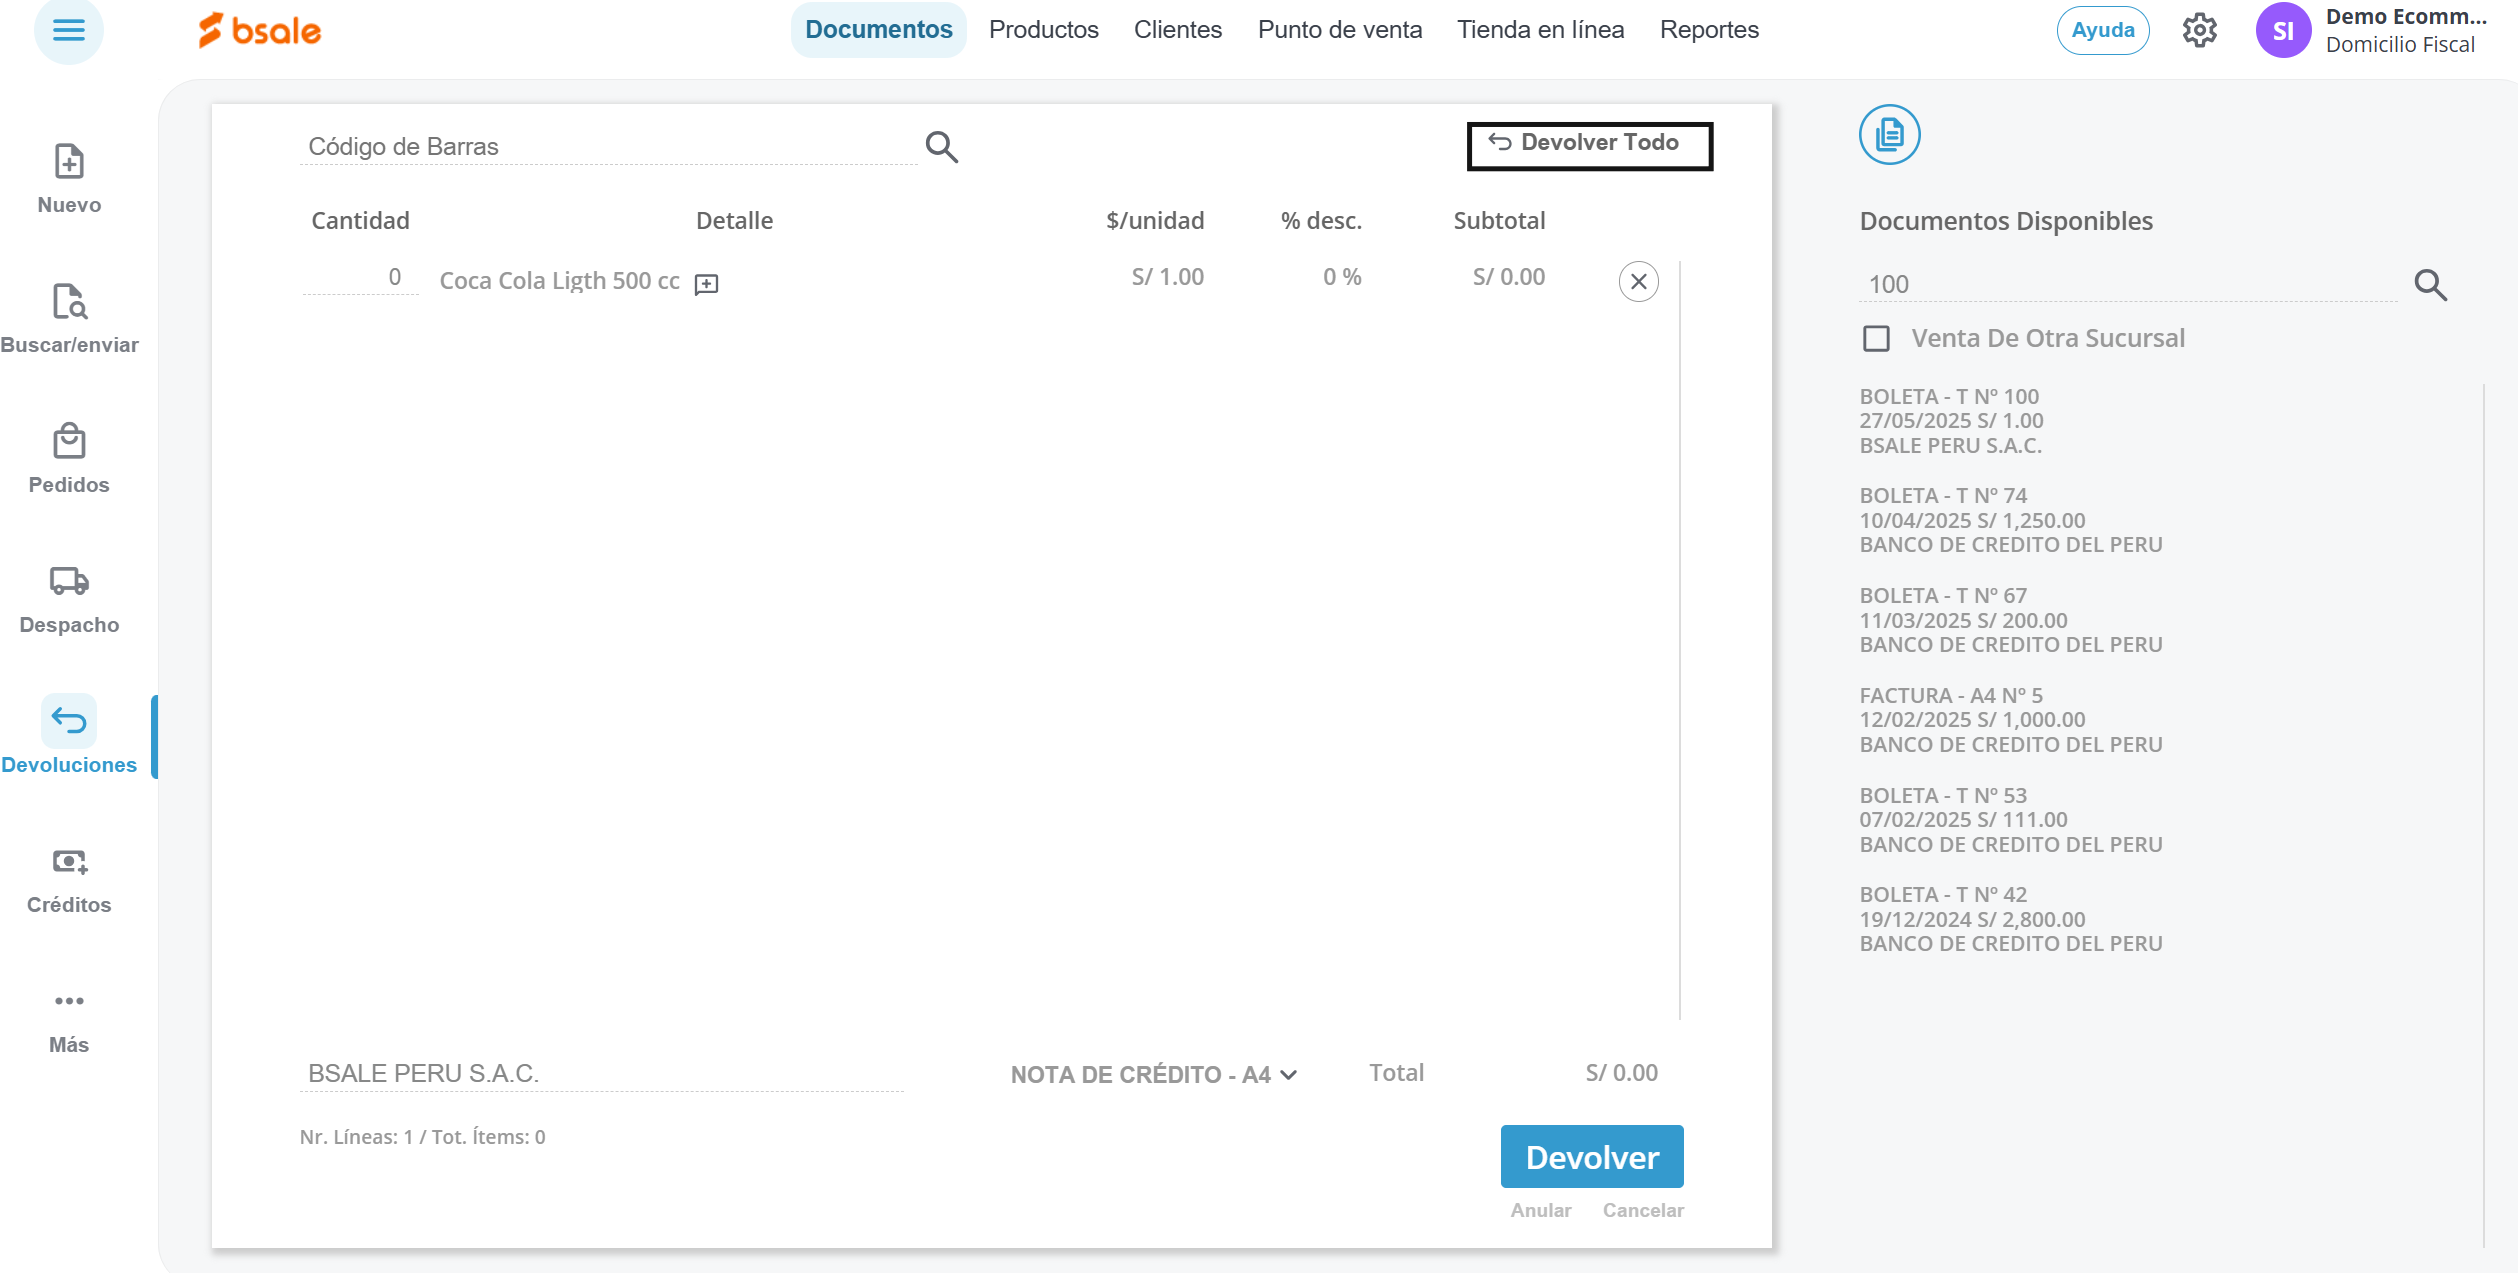
Task: Select Créditos in the sidebar
Action: 69,862
